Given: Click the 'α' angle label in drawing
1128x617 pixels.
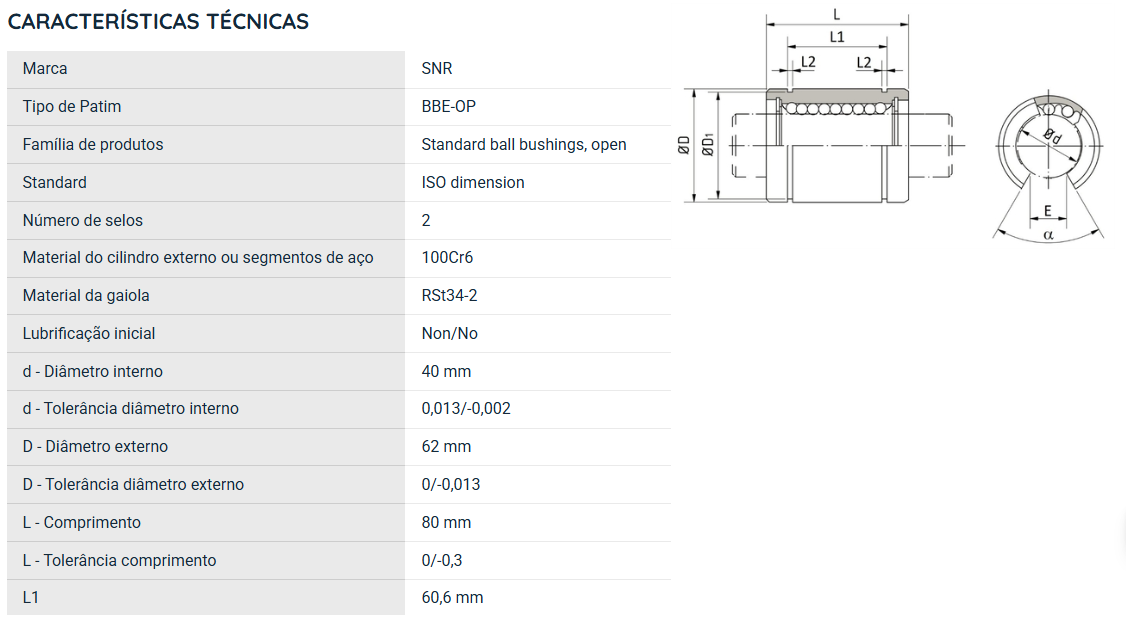Looking at the screenshot, I should pyautogui.click(x=1048, y=234).
